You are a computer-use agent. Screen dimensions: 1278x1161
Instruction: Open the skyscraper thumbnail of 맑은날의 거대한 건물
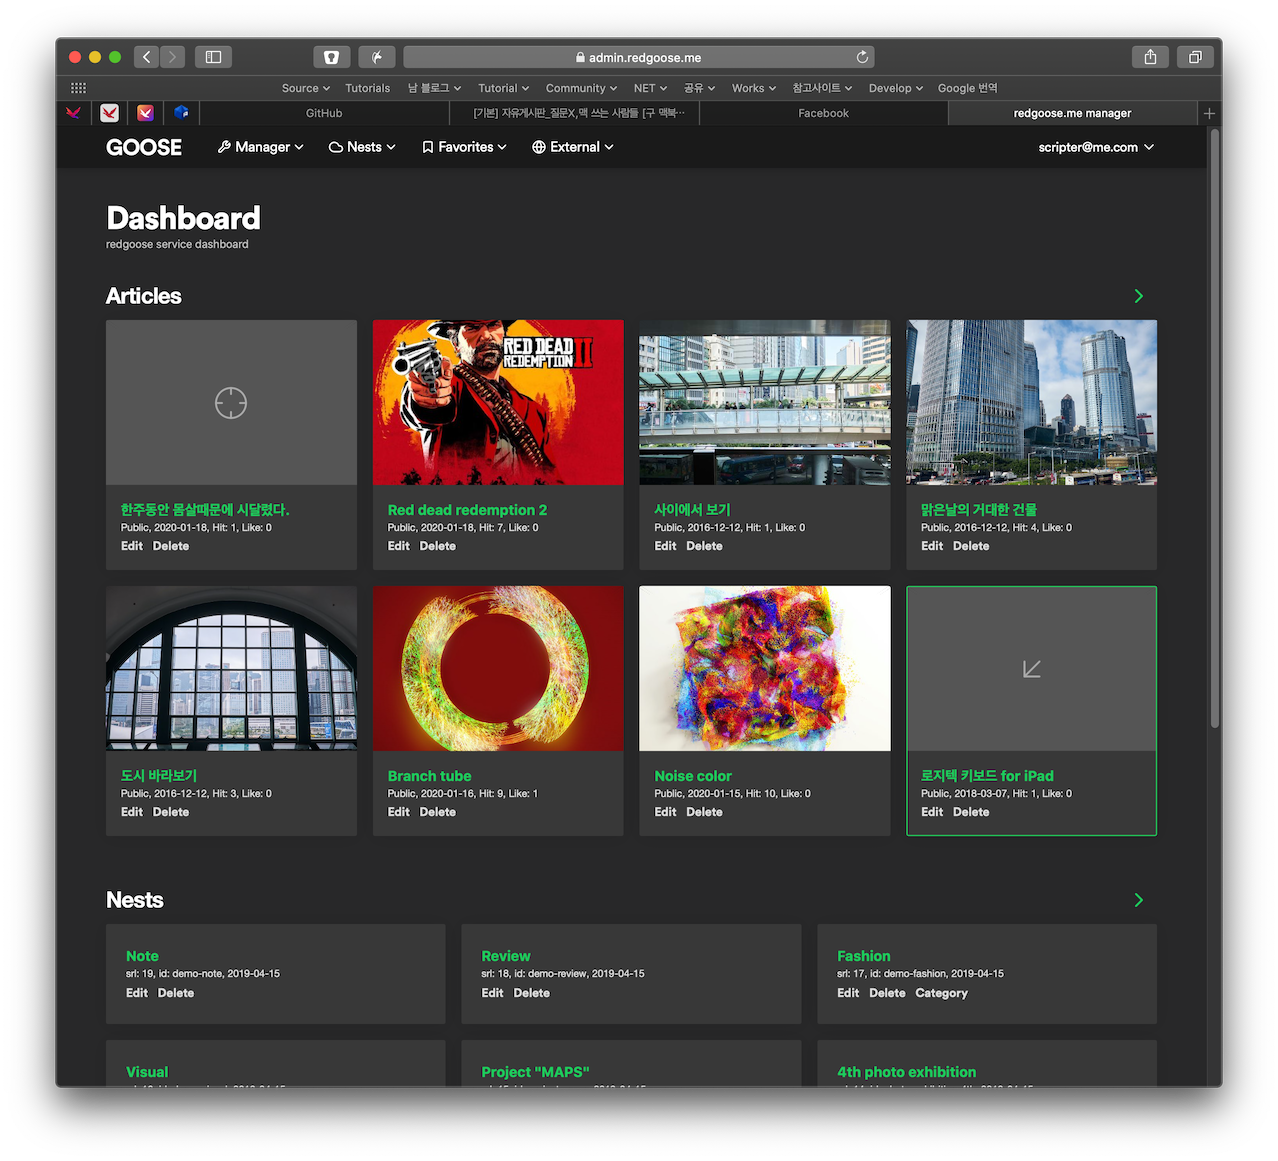[x=1031, y=402]
